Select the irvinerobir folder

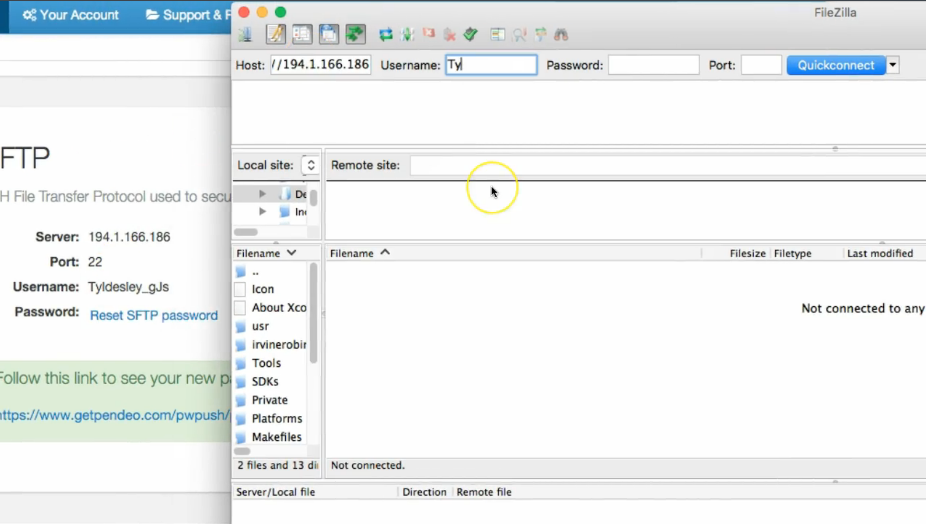pyautogui.click(x=279, y=344)
